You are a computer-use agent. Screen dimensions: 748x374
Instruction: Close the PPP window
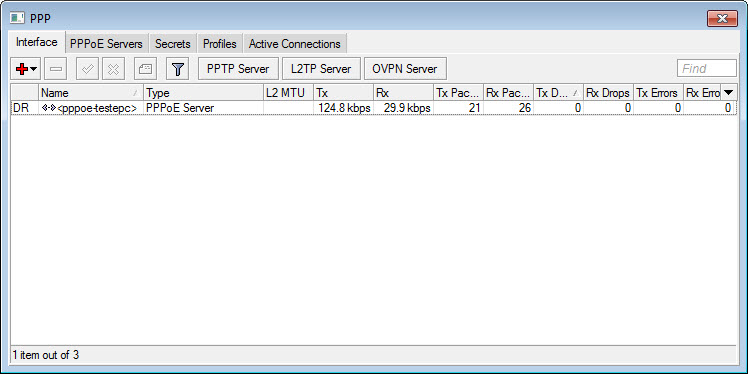pos(722,19)
